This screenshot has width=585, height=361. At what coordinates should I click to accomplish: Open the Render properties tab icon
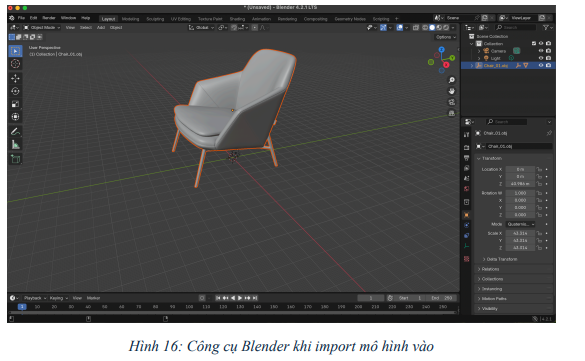point(466,148)
